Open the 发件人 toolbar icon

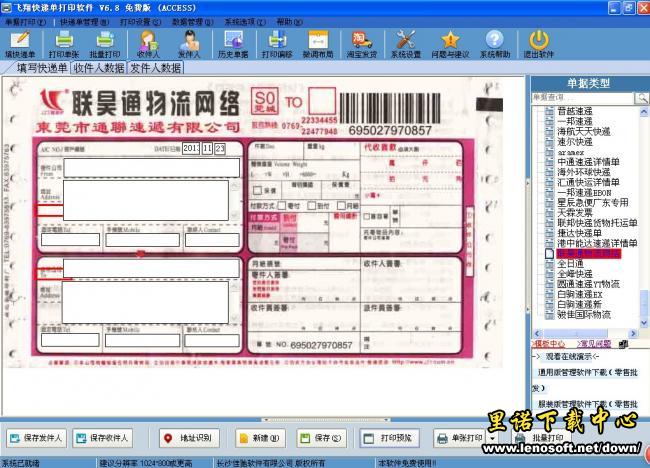coord(189,44)
